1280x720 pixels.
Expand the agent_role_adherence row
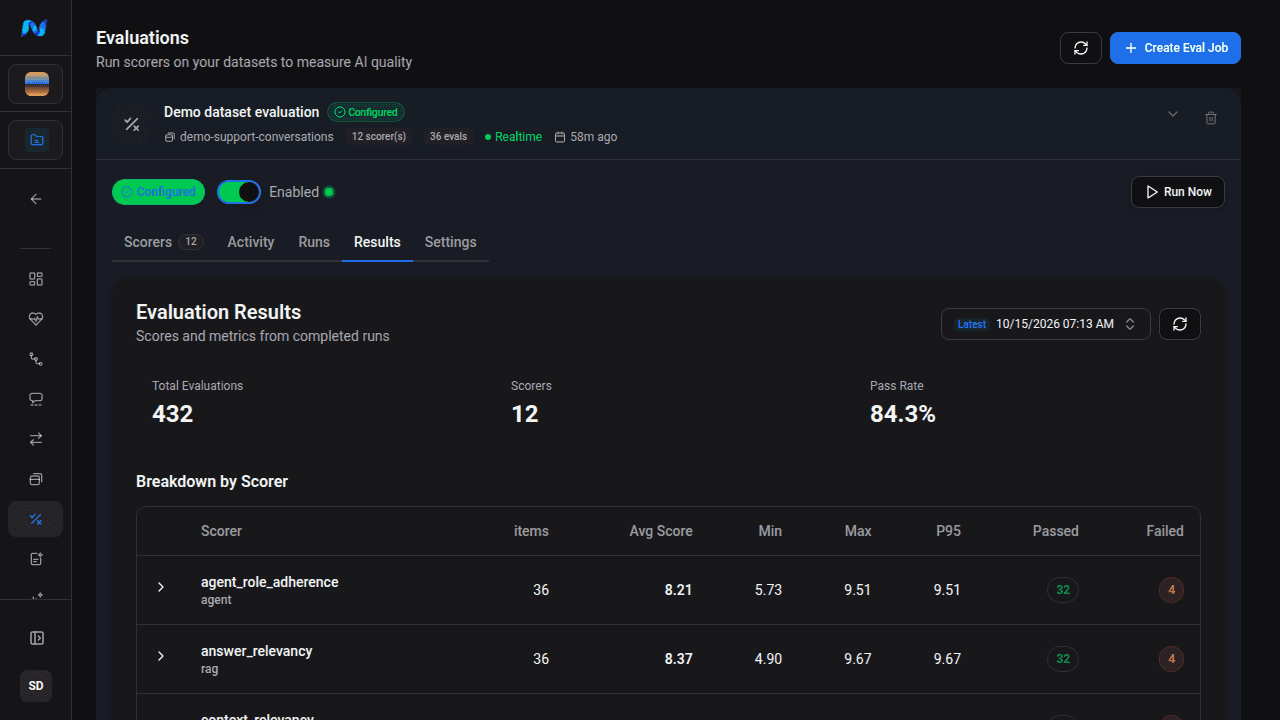pyautogui.click(x=161, y=587)
